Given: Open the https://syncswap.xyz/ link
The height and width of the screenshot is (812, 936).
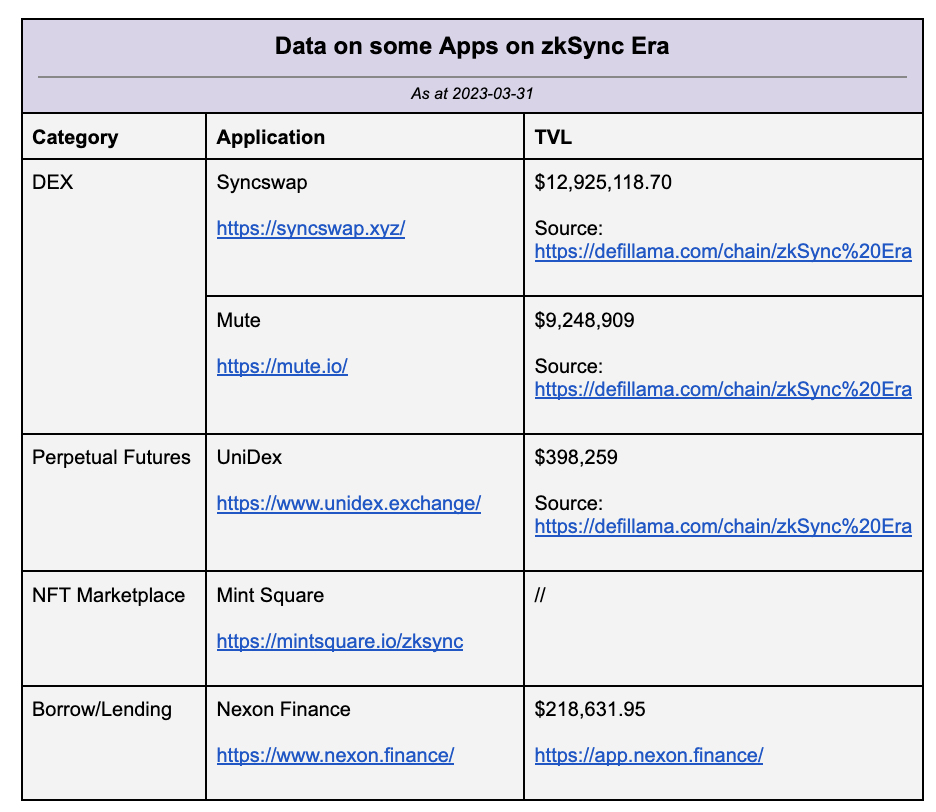Looking at the screenshot, I should (x=310, y=229).
